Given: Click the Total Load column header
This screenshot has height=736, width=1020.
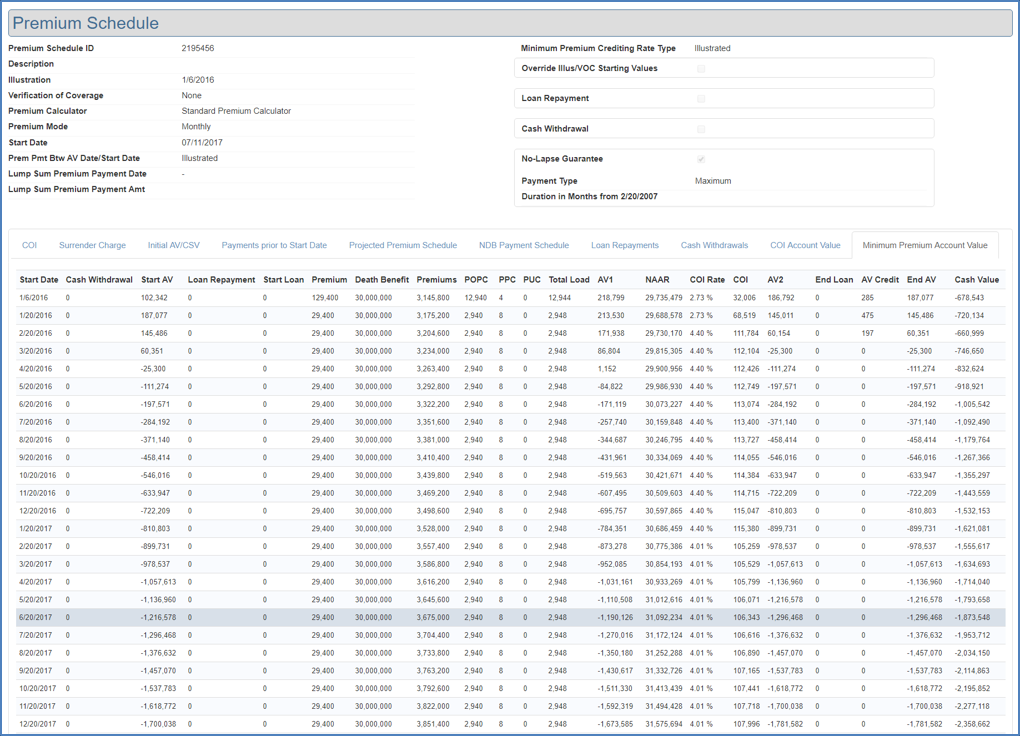Looking at the screenshot, I should click(568, 280).
